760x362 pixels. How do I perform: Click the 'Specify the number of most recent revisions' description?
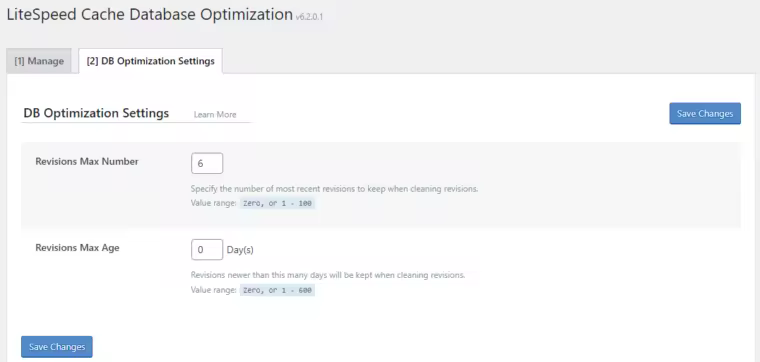[334, 189]
